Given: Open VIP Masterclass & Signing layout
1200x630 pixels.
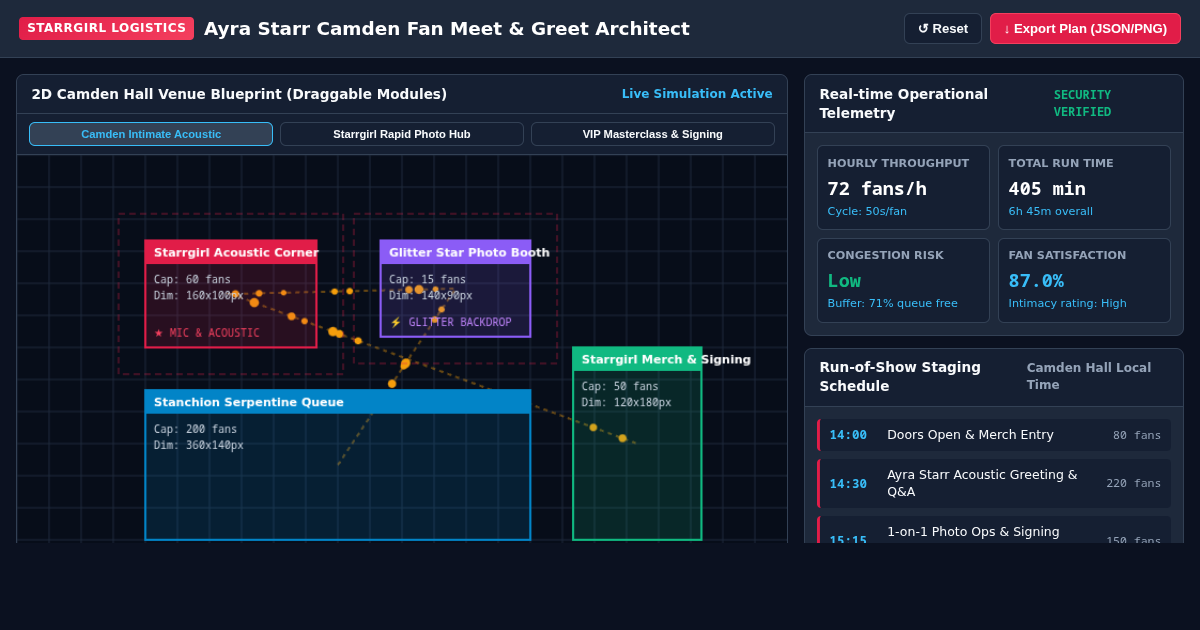Looking at the screenshot, I should point(653,134).
